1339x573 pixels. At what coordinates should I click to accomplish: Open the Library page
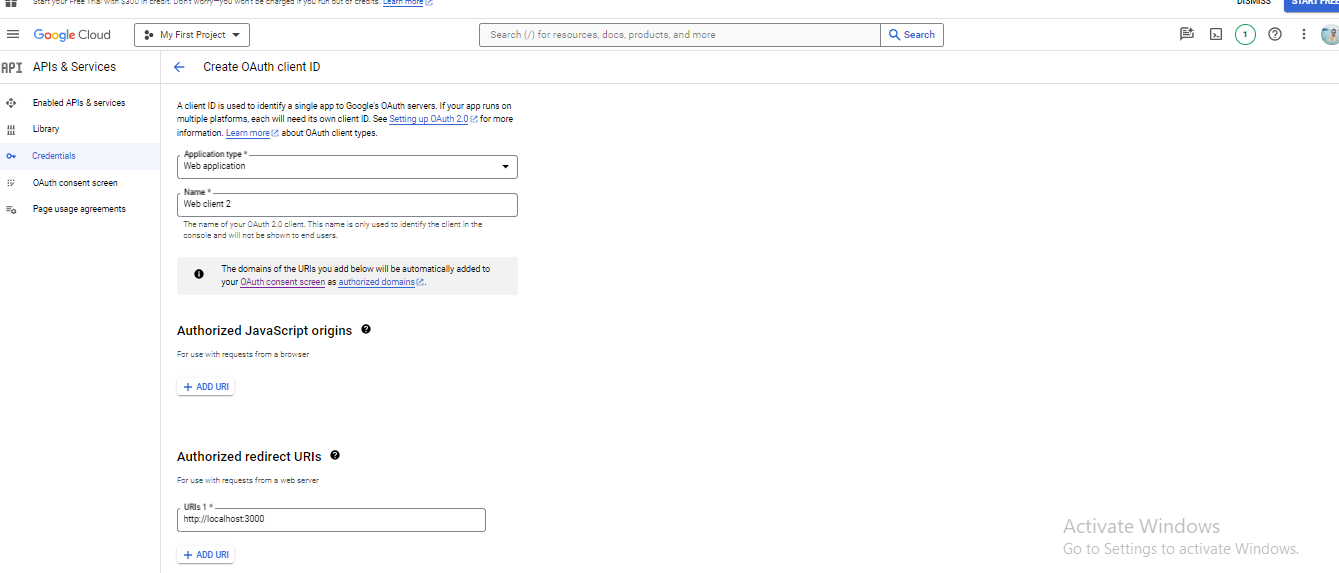[46, 129]
